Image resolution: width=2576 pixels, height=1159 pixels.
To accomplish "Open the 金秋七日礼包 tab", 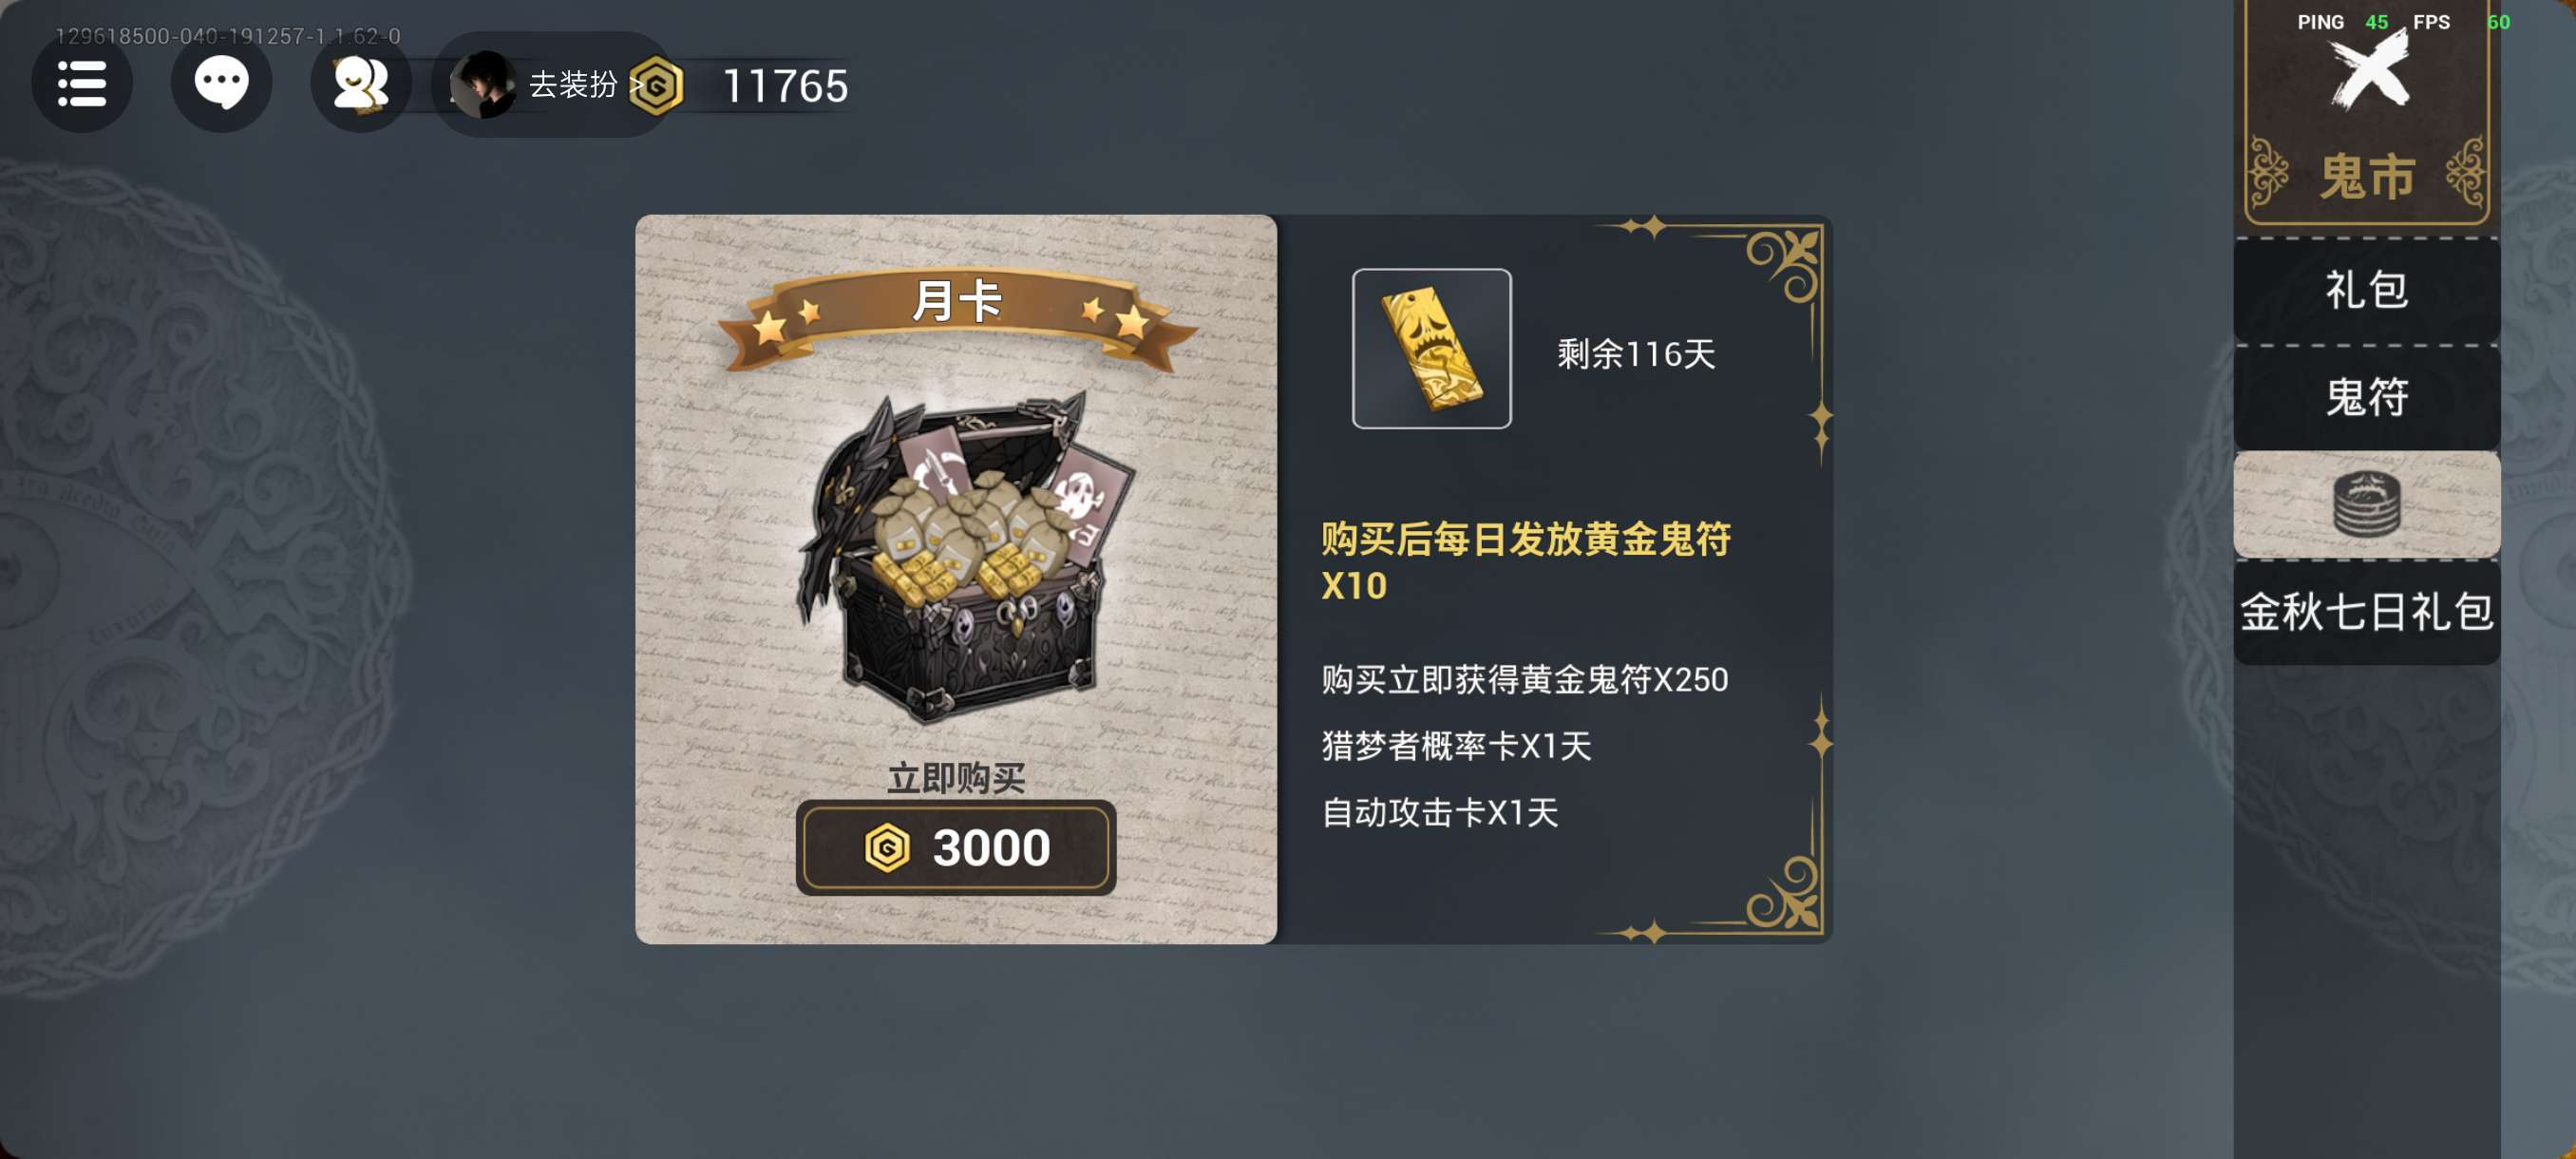I will 2366,612.
